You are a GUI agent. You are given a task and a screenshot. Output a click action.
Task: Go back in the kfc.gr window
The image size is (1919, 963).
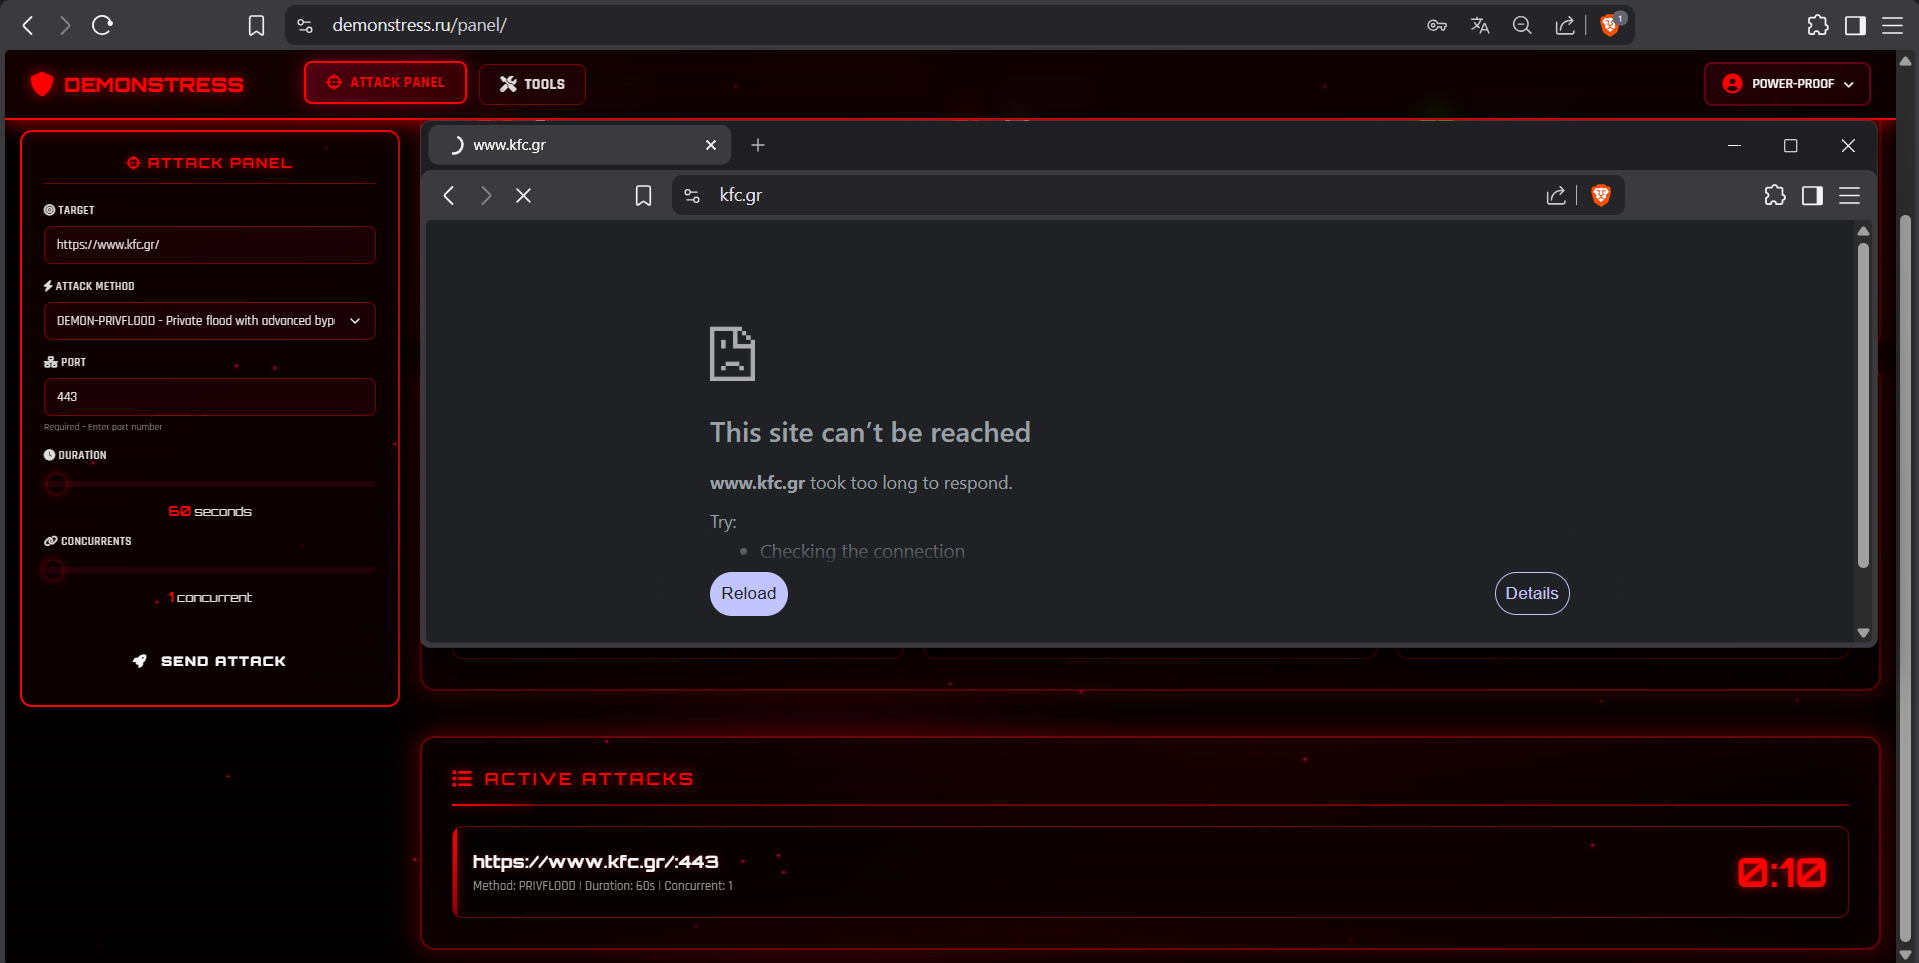(449, 196)
